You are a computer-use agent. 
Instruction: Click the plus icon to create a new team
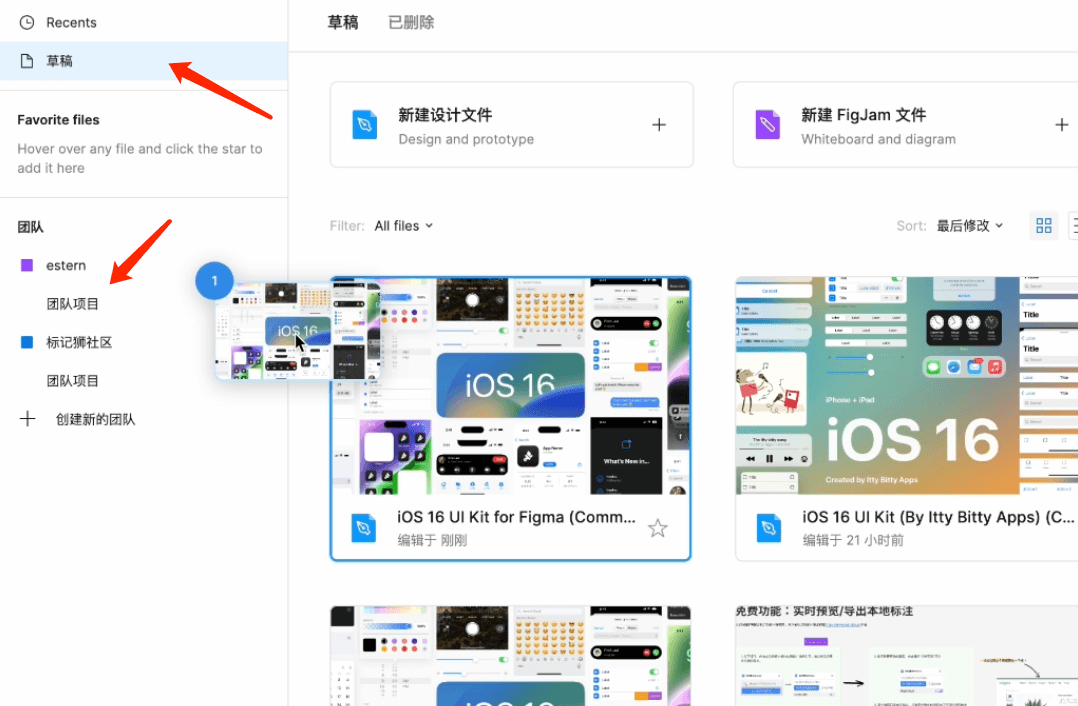click(x=27, y=418)
